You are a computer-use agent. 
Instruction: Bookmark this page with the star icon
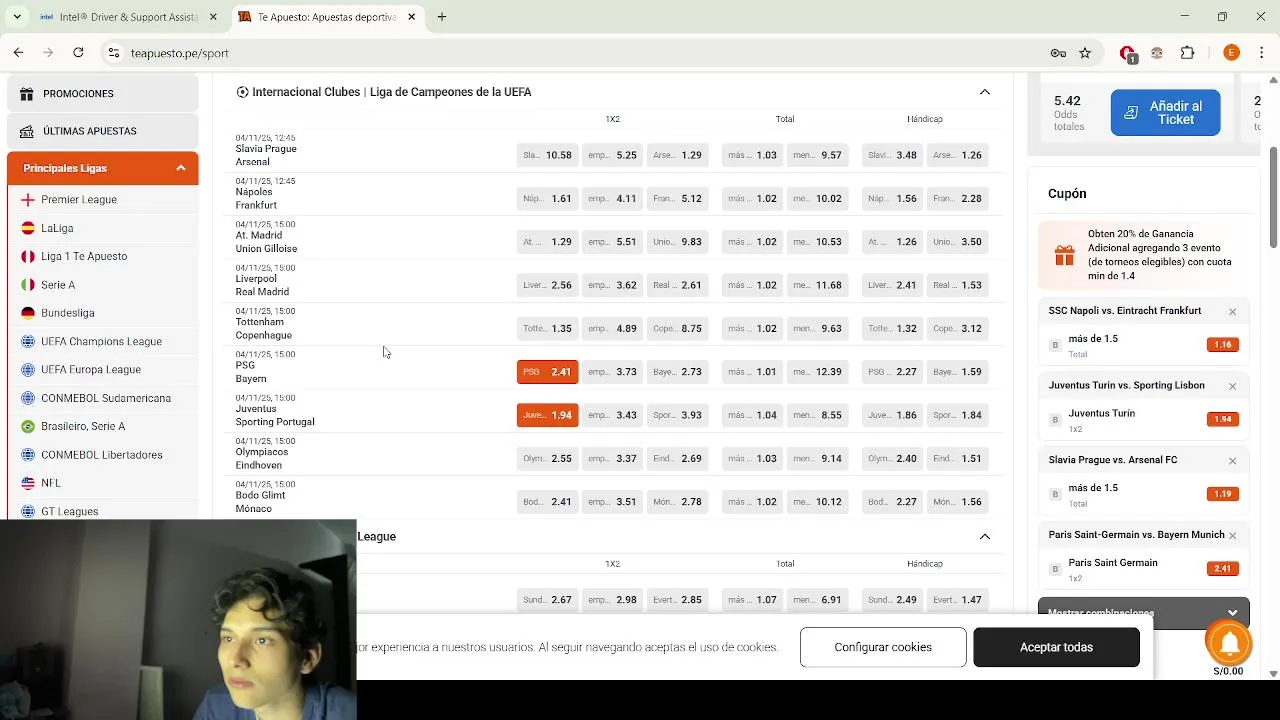[x=1085, y=53]
